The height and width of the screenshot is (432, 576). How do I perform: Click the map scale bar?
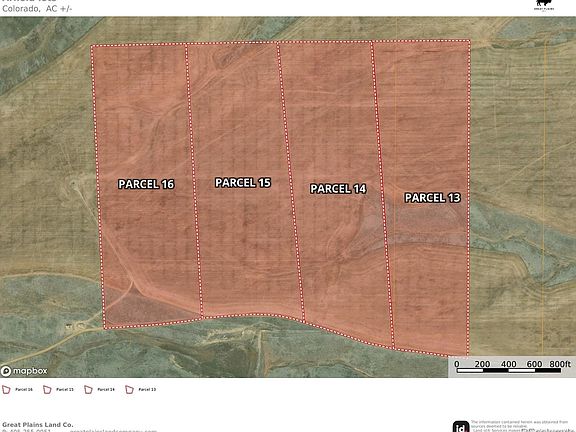[512, 367]
